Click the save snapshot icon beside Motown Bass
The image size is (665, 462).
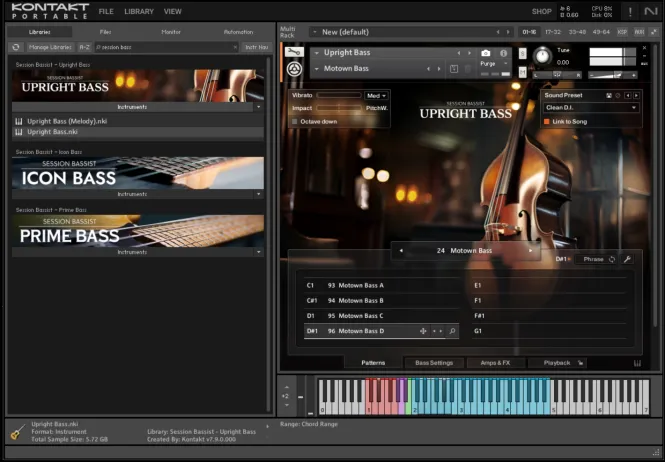pyautogui.click(x=454, y=69)
